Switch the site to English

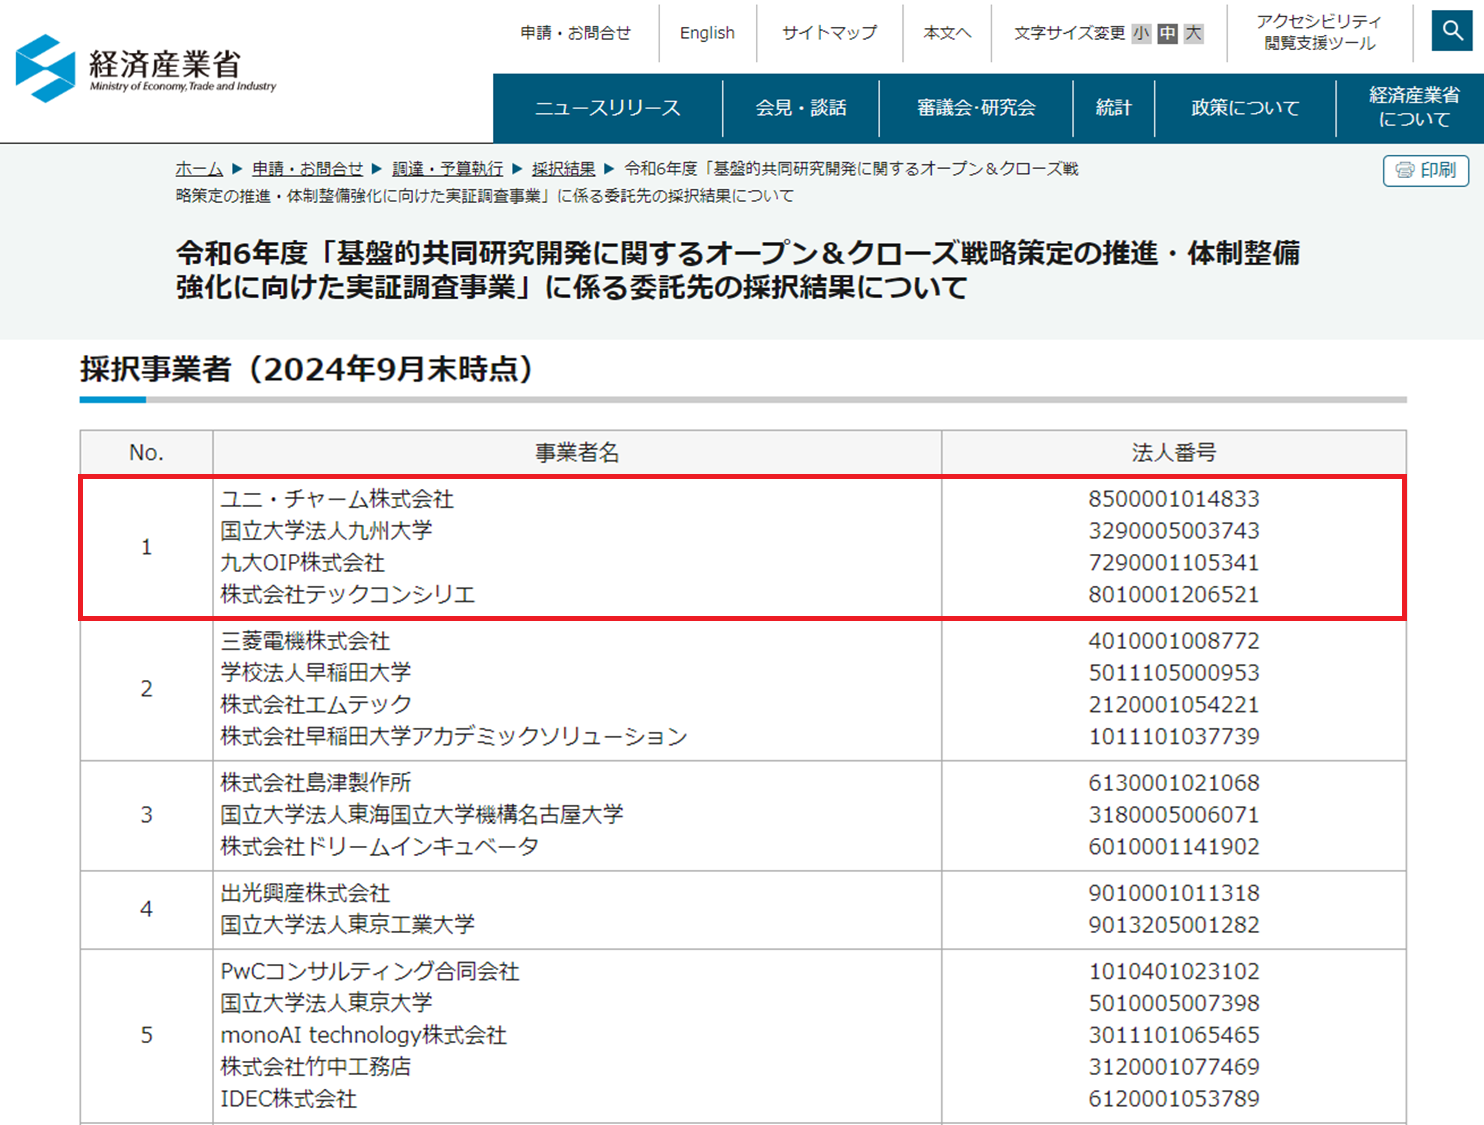coord(707,33)
